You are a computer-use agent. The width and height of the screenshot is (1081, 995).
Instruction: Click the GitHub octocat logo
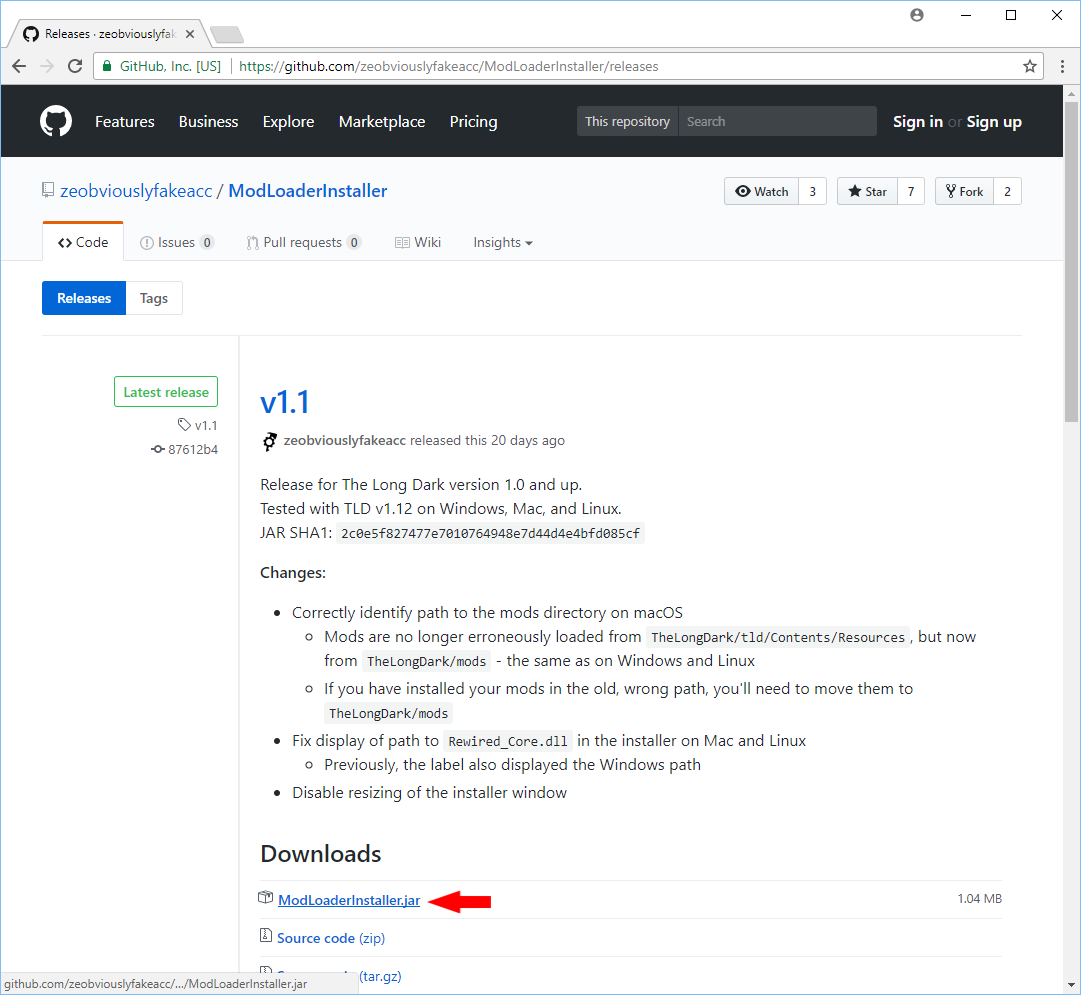[x=56, y=121]
